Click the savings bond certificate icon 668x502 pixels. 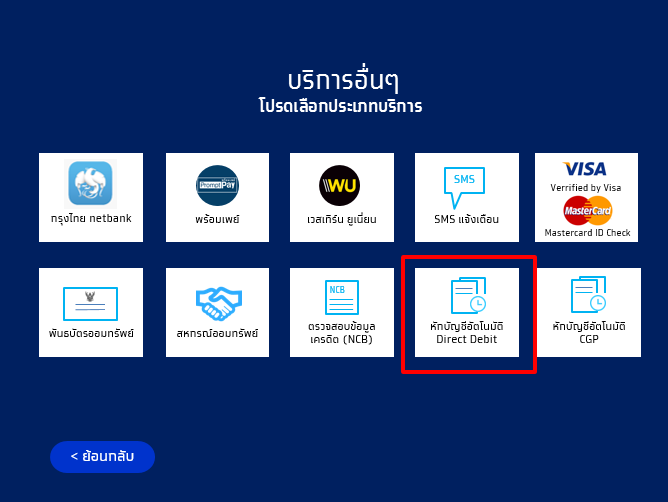click(90, 301)
